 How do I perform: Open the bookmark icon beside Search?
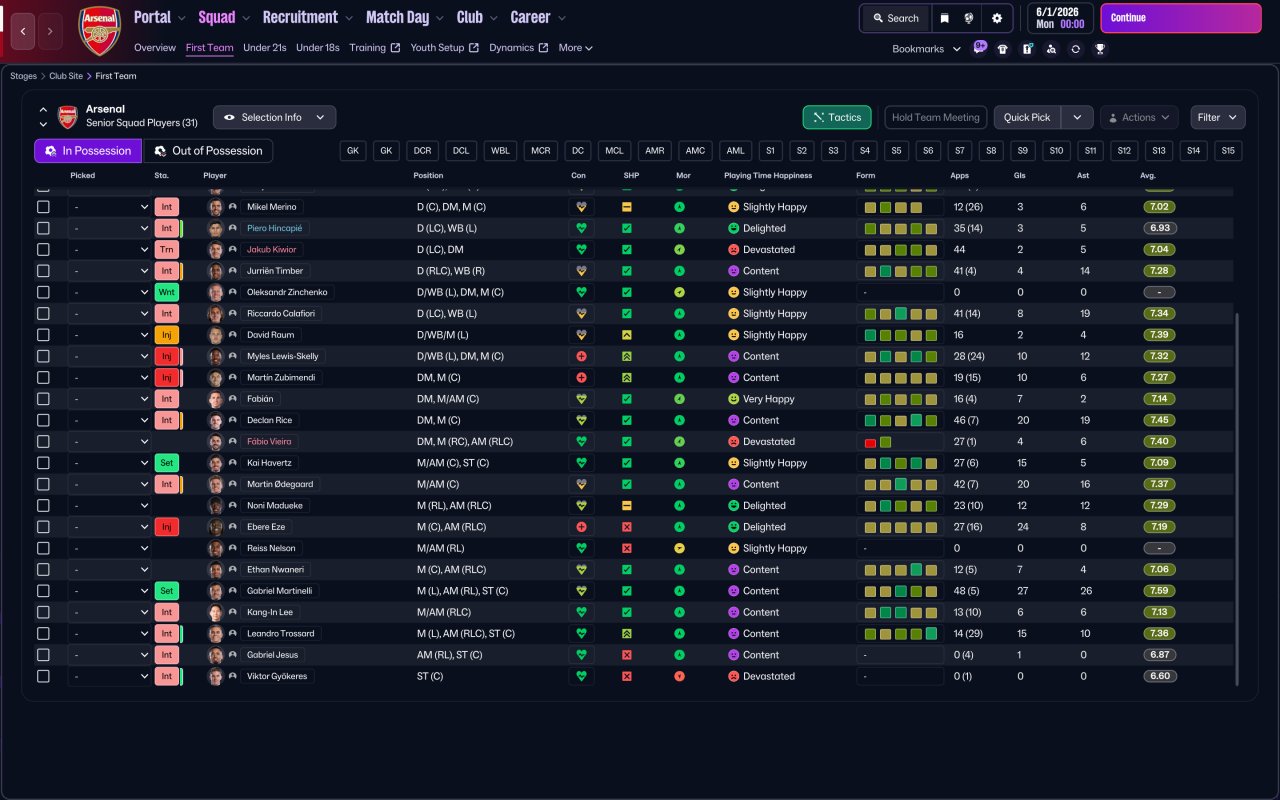[x=944, y=18]
